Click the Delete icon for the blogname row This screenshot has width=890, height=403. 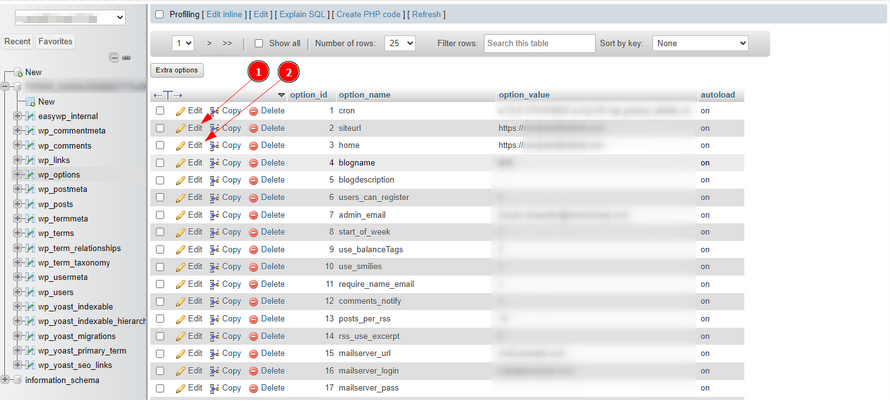(x=254, y=163)
